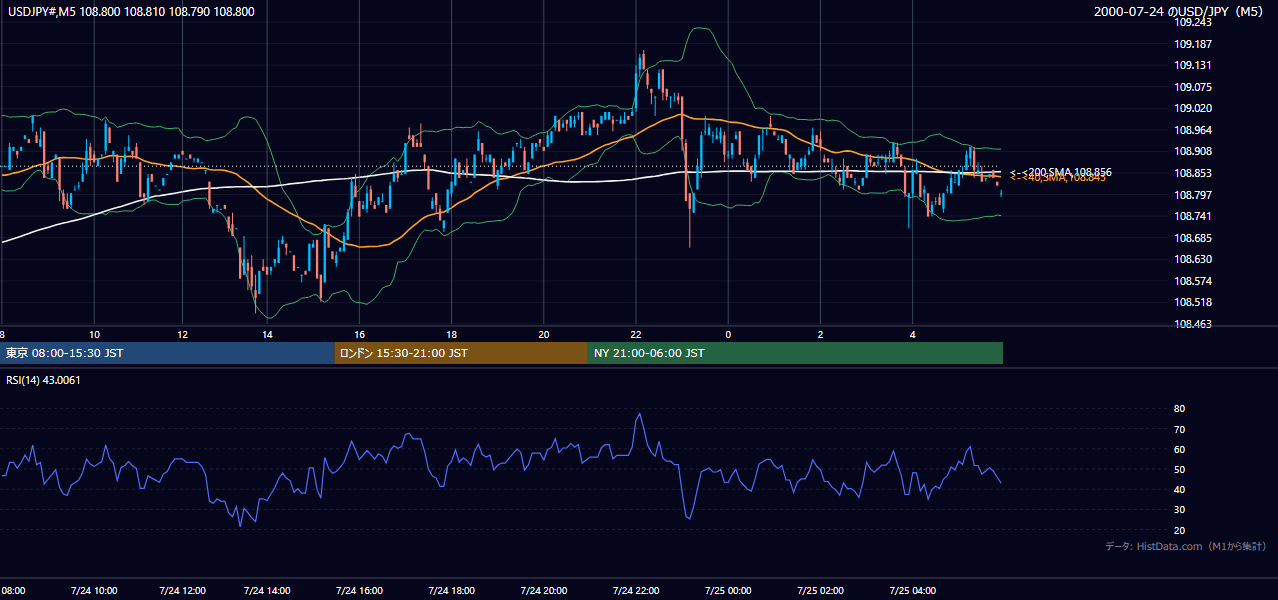
Task: Click the 7/25 00:00 bottom time label
Action: (728, 591)
